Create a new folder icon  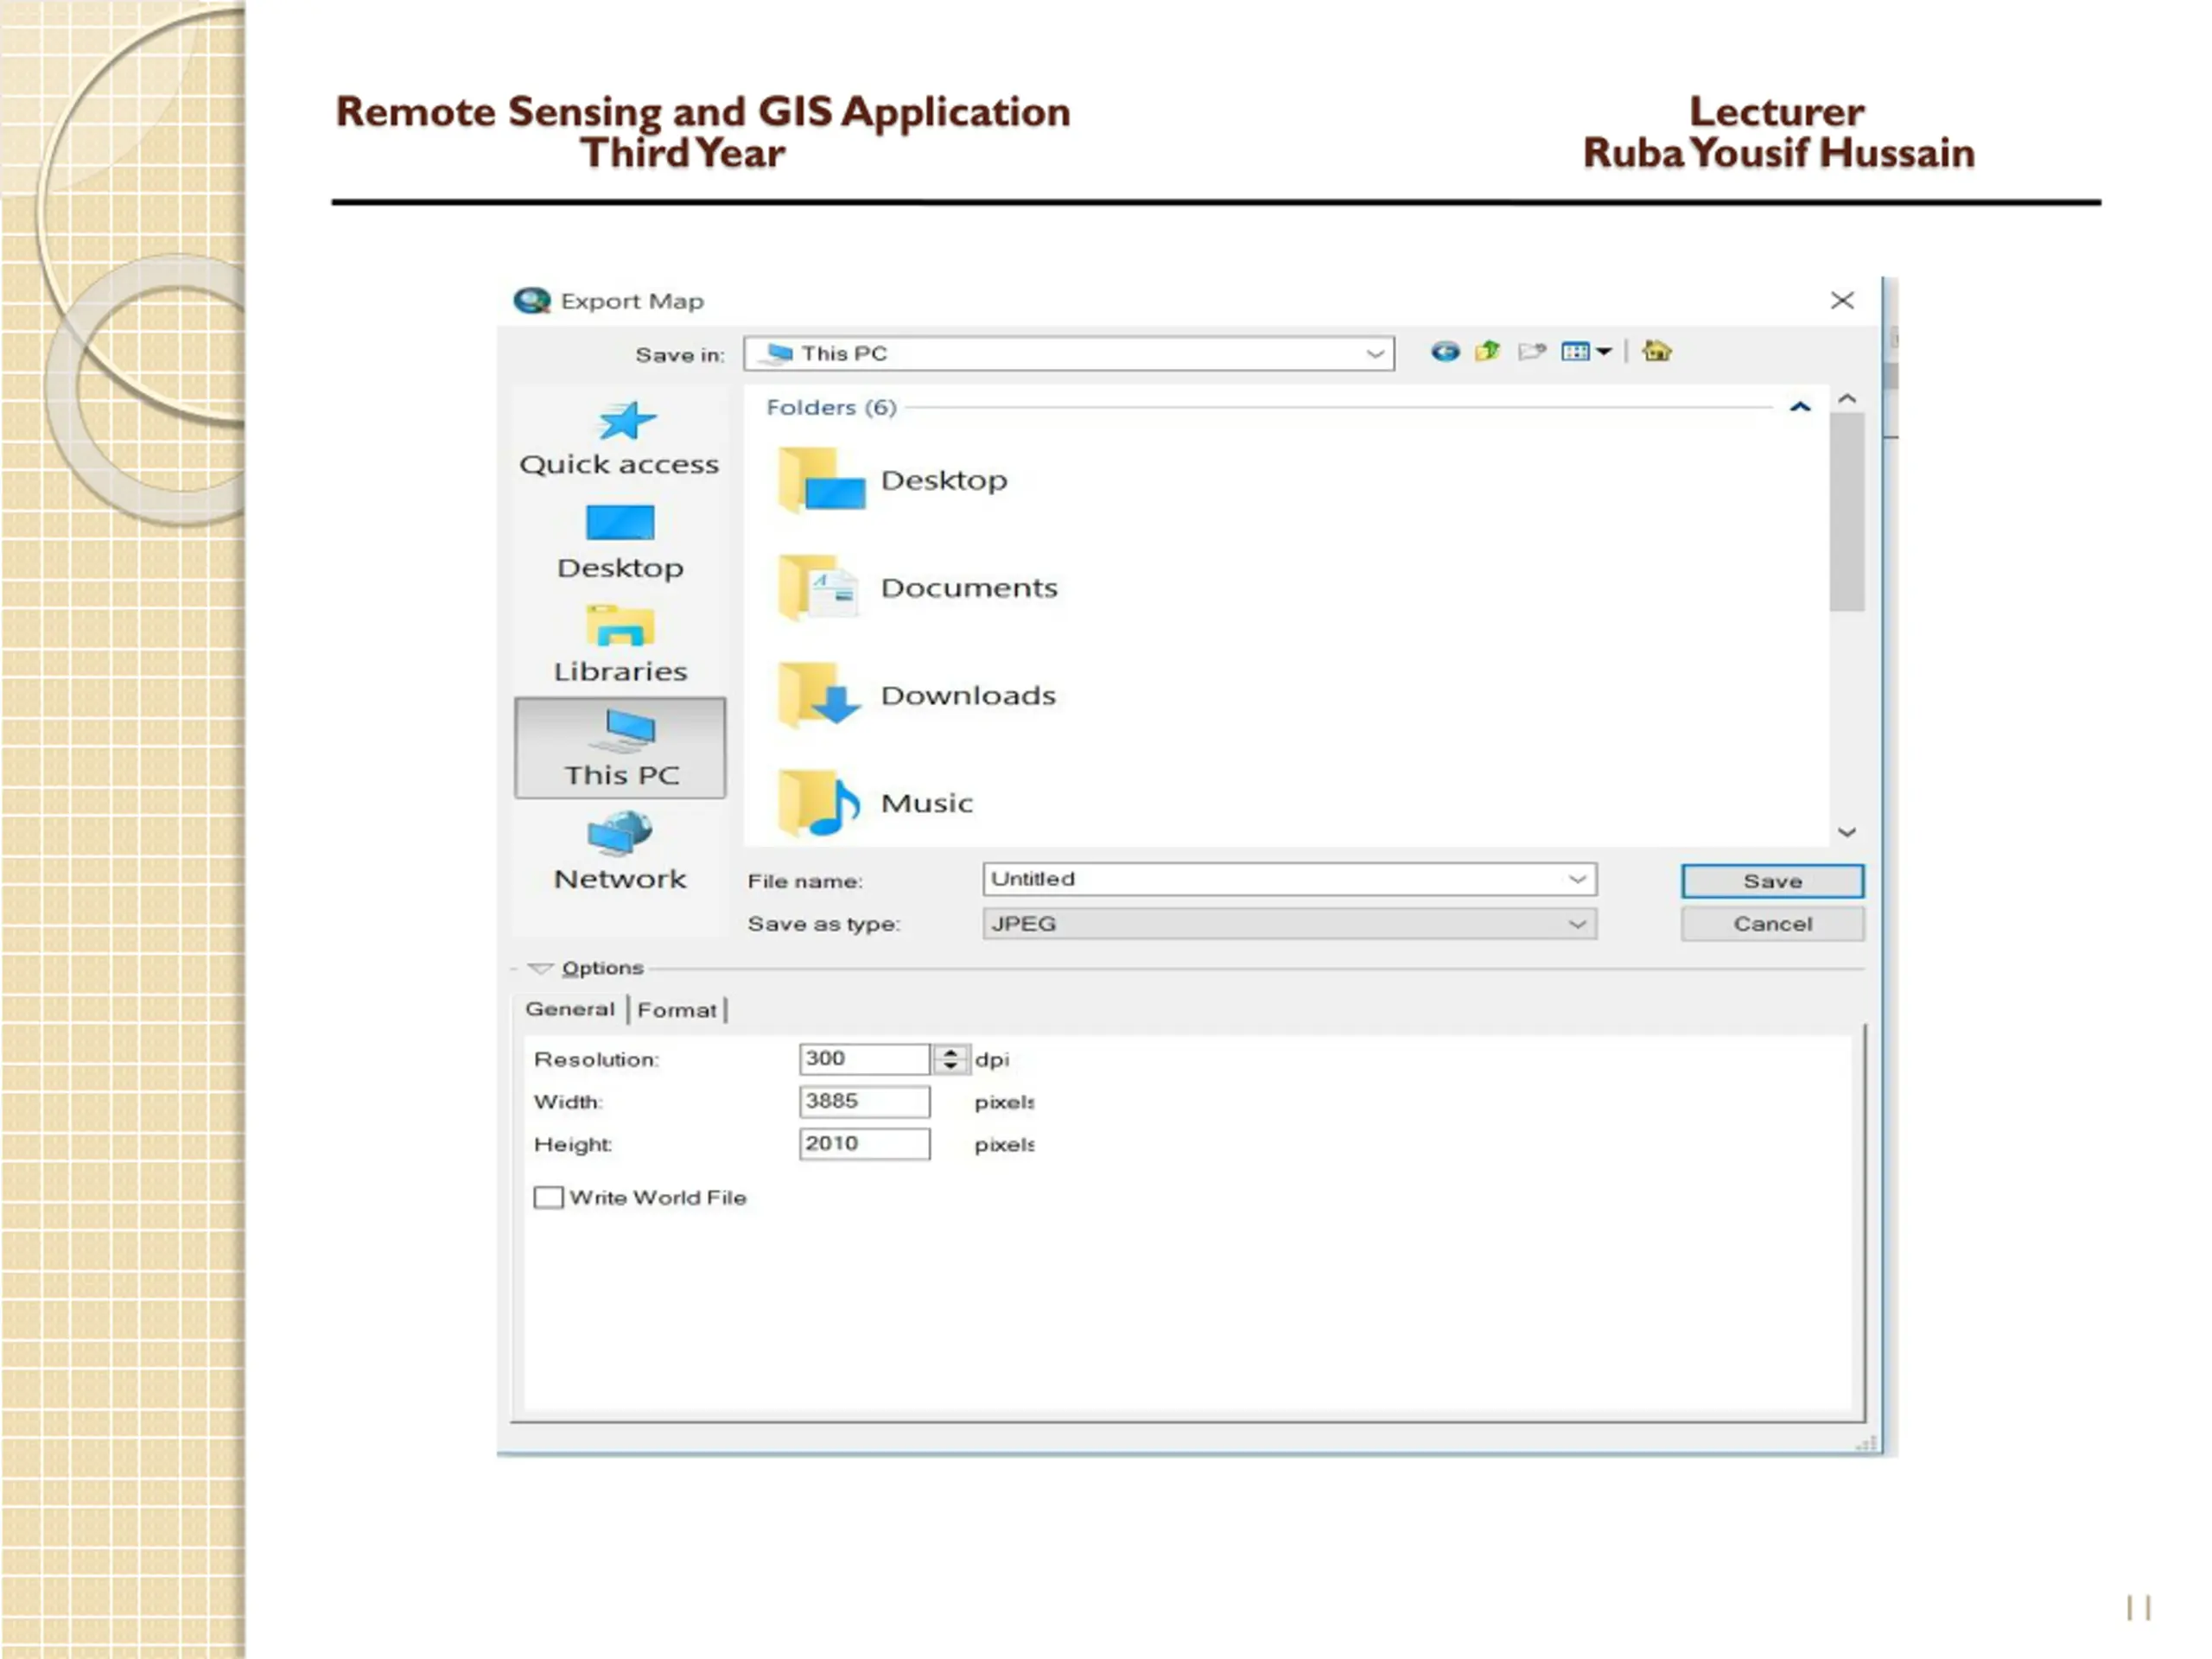click(x=1531, y=351)
